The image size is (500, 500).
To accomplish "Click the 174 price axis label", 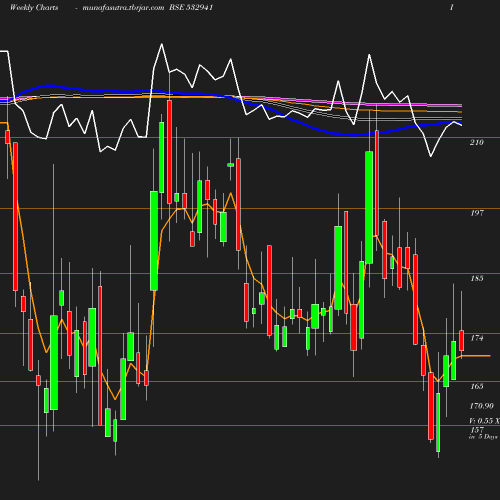I will point(477,338).
